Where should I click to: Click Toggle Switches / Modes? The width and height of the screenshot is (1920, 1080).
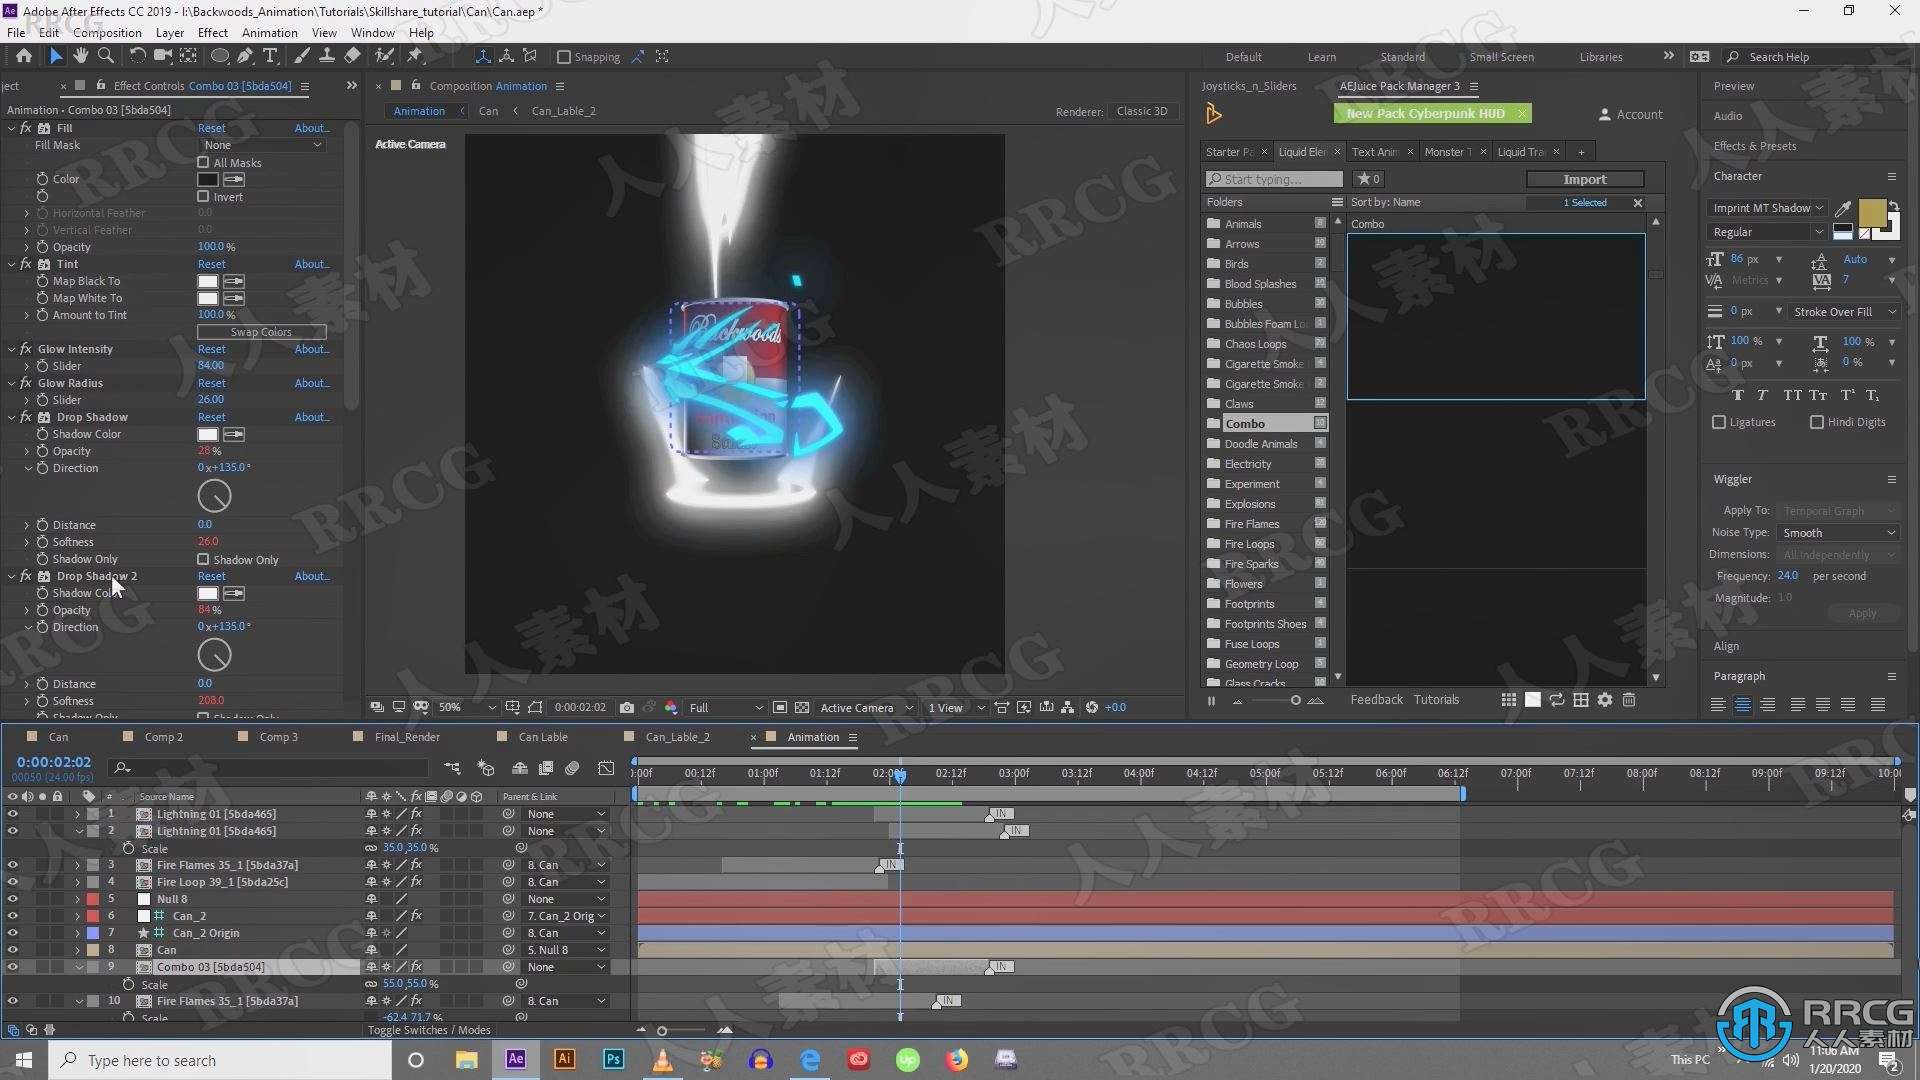pyautogui.click(x=429, y=1030)
